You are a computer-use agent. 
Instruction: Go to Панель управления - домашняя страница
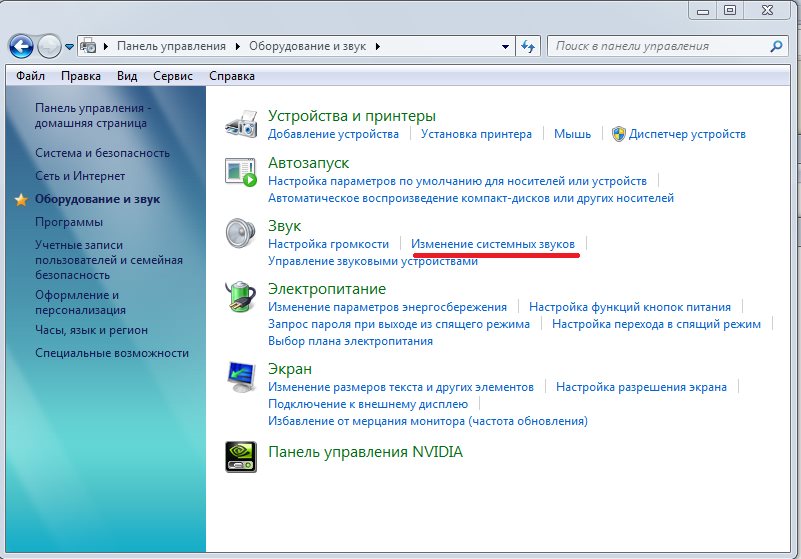(93, 115)
